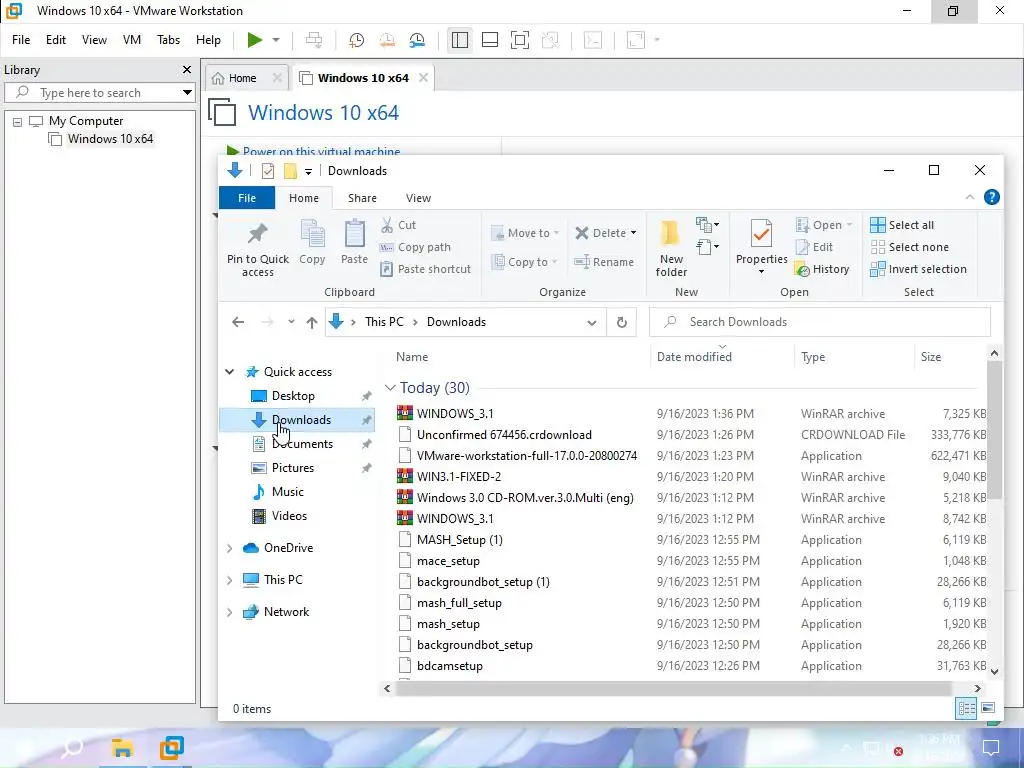
Task: Open the VMware File menu
Action: point(21,40)
